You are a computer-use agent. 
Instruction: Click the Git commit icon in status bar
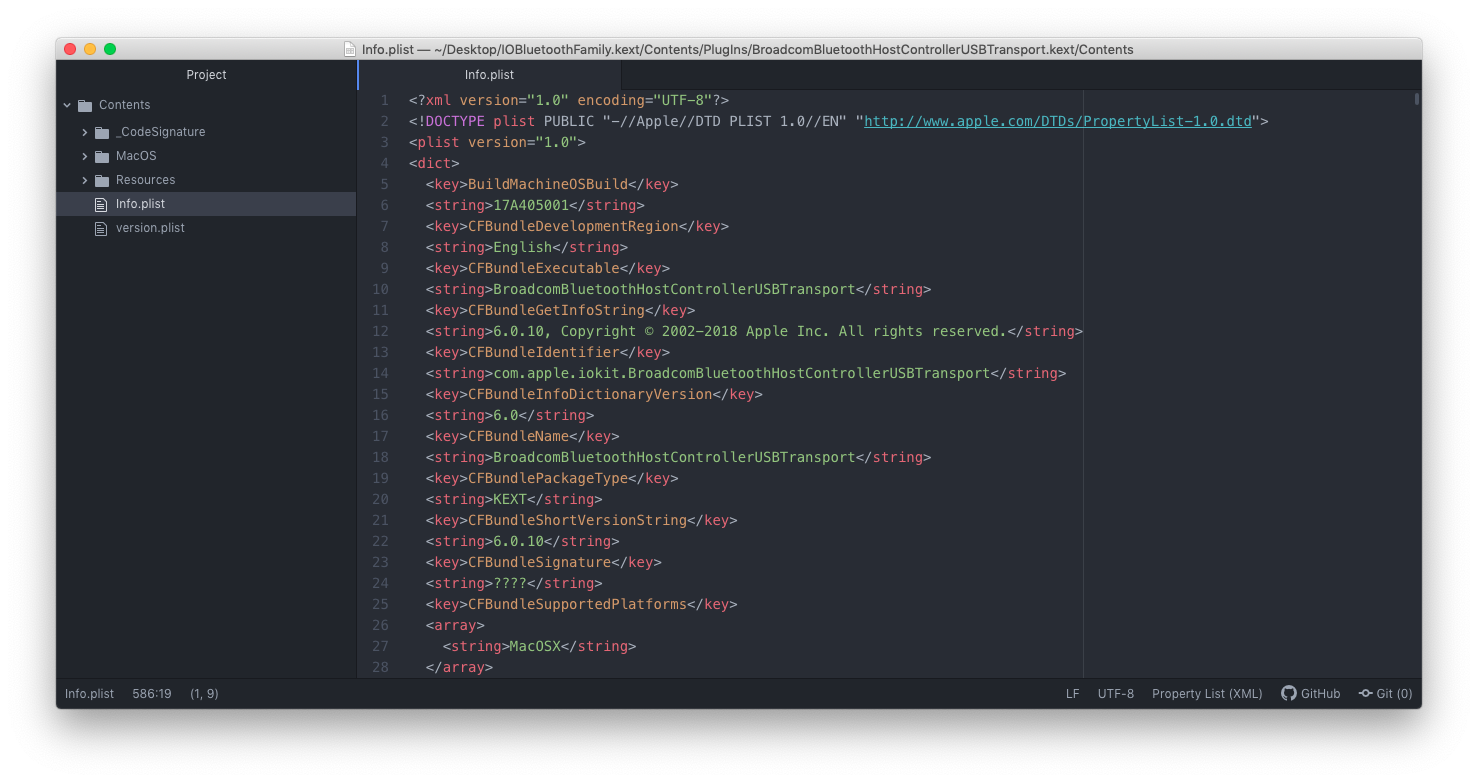pos(1365,693)
